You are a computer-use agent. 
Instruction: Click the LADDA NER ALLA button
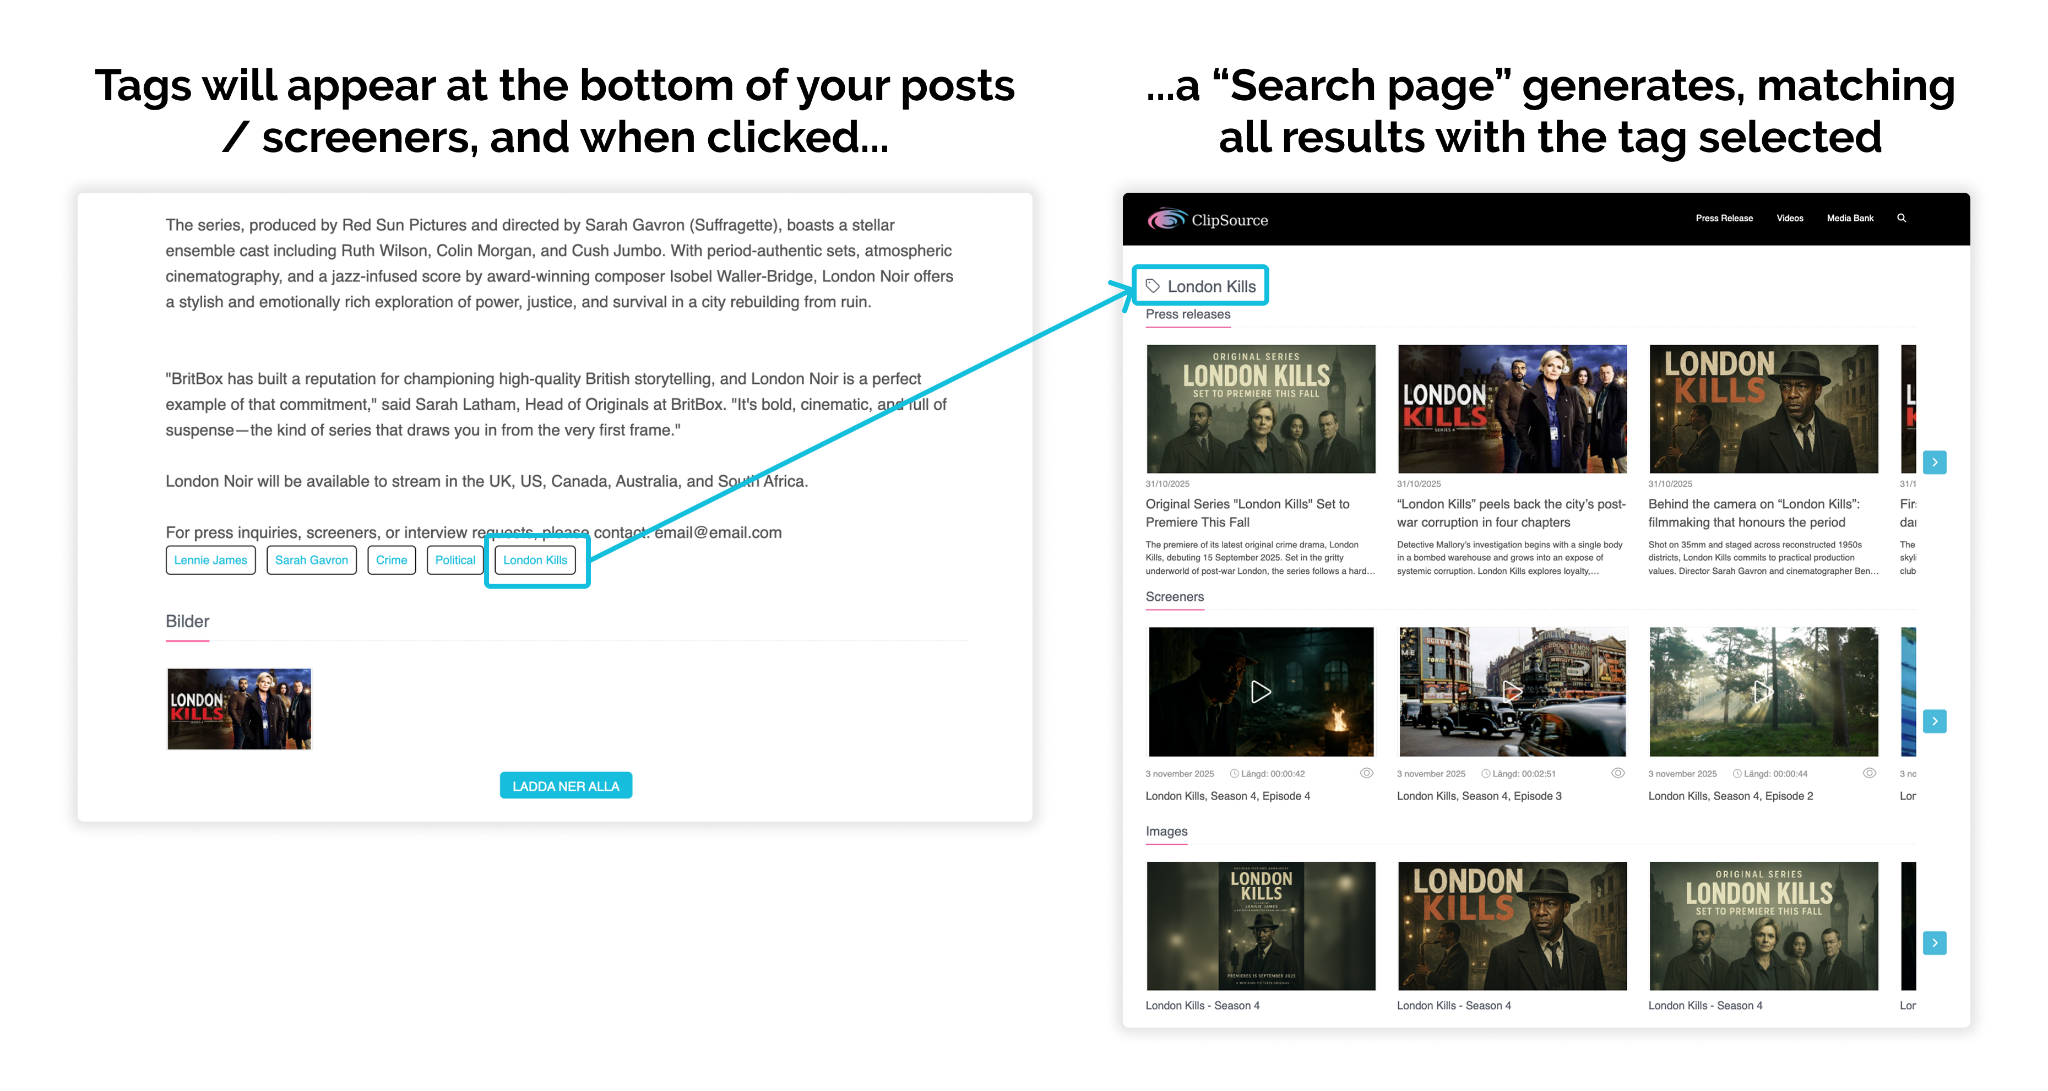click(565, 786)
